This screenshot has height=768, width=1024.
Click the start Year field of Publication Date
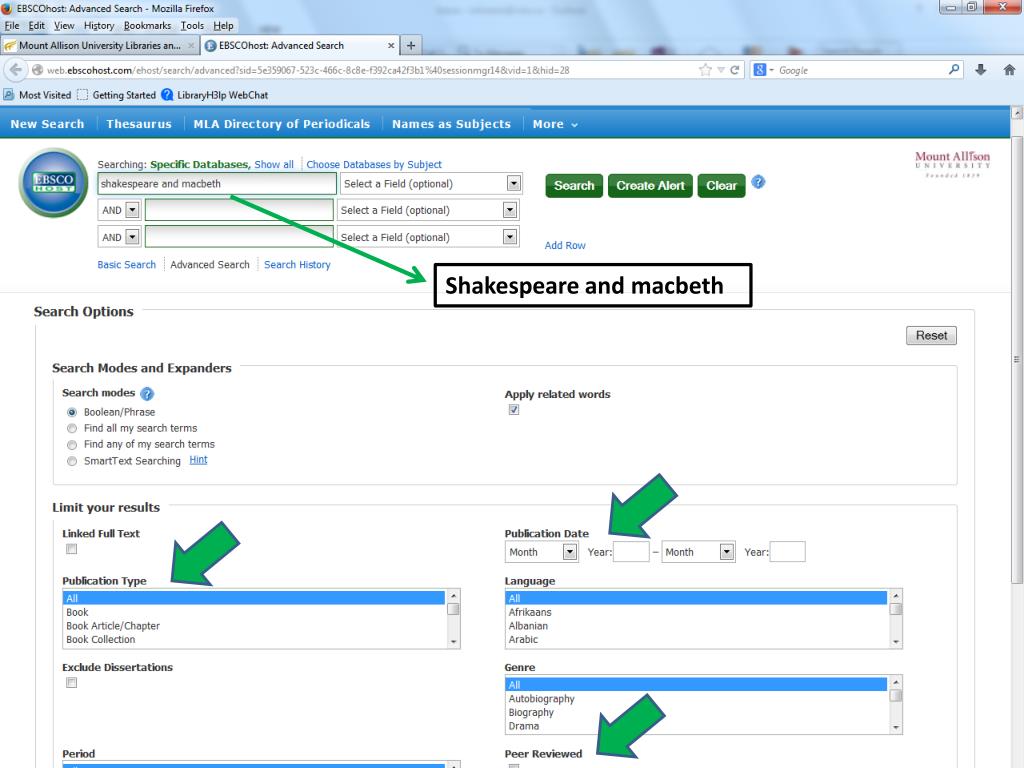point(631,552)
